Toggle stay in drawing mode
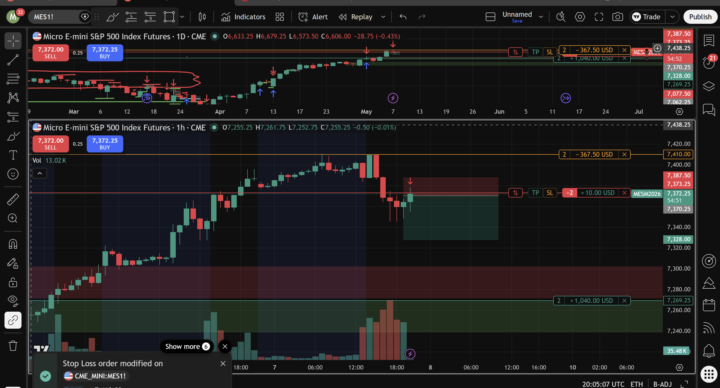Viewport: 720px width, 388px height. [13, 263]
